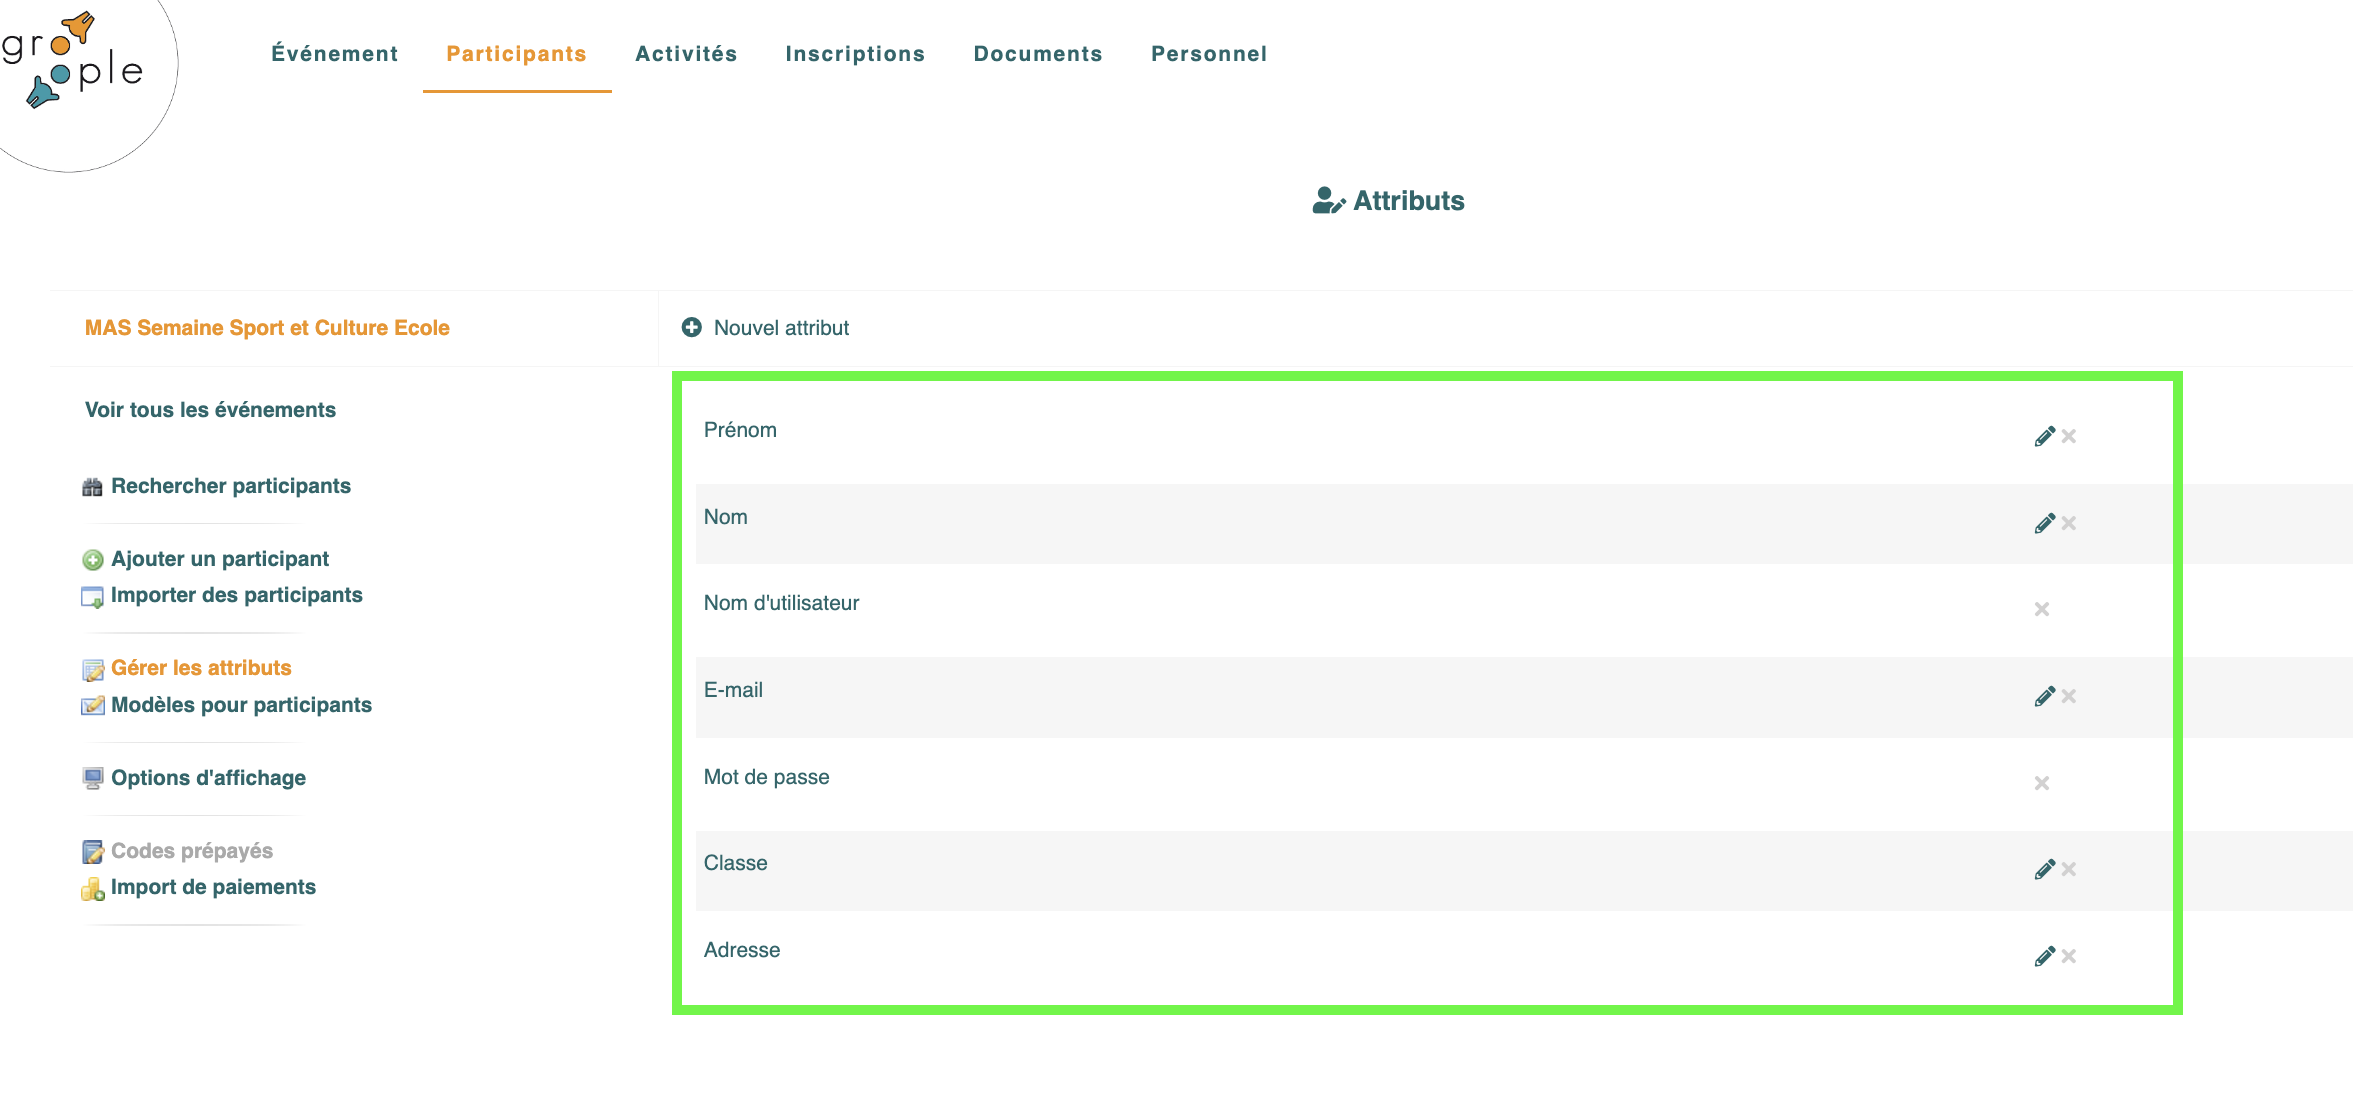2353x1106 pixels.
Task: Delete the E-mail attribute
Action: (2069, 696)
